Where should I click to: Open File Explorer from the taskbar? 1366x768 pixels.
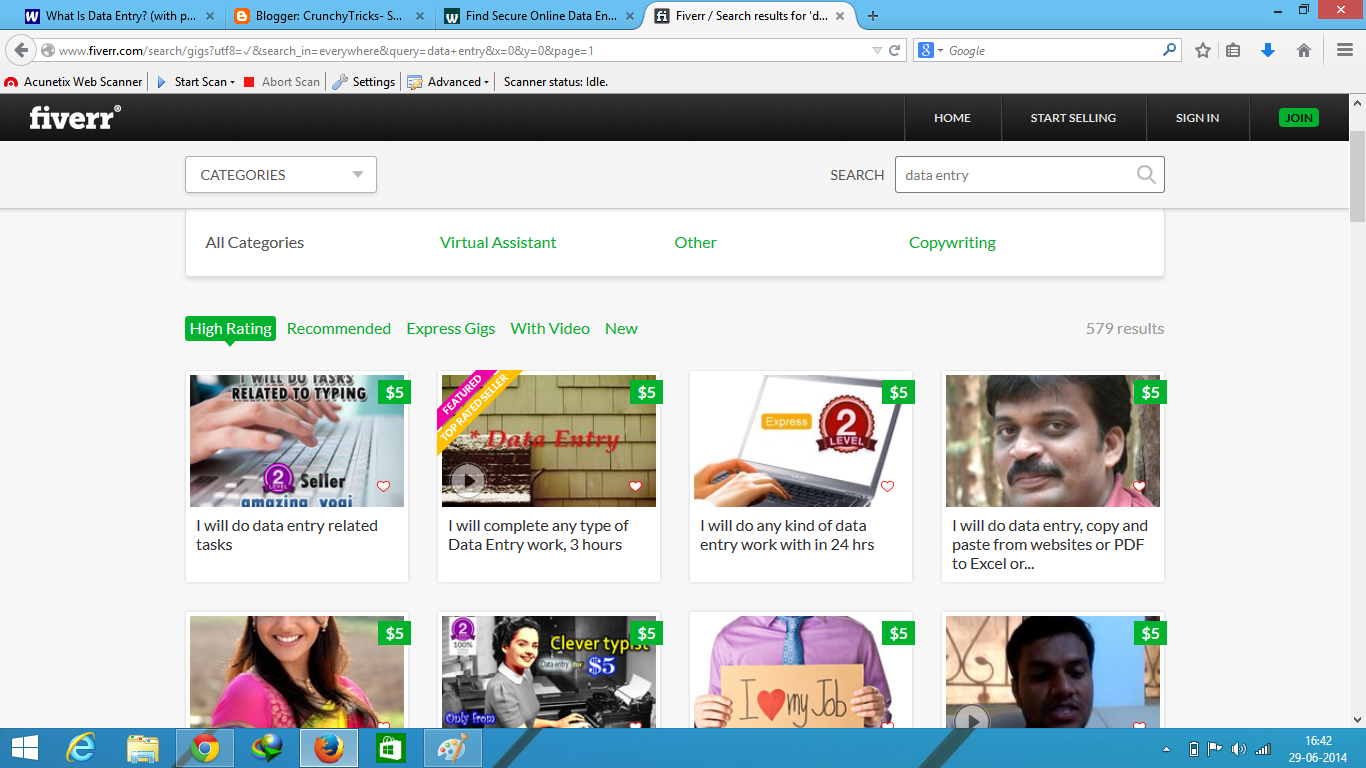[143, 748]
